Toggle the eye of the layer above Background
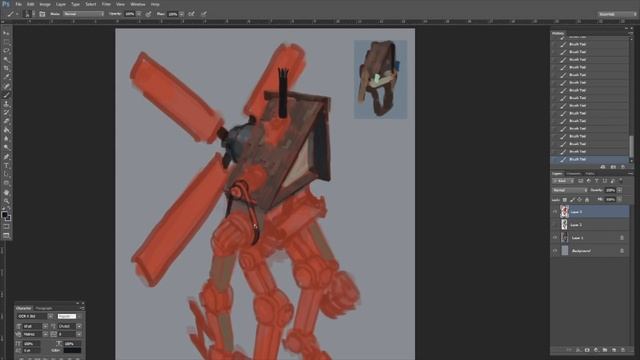The height and width of the screenshot is (360, 640). 555,238
